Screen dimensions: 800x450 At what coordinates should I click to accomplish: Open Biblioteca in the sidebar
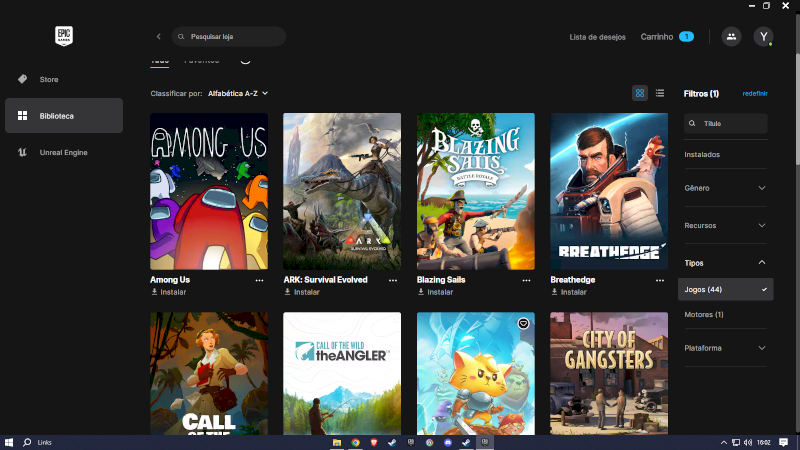click(x=64, y=116)
